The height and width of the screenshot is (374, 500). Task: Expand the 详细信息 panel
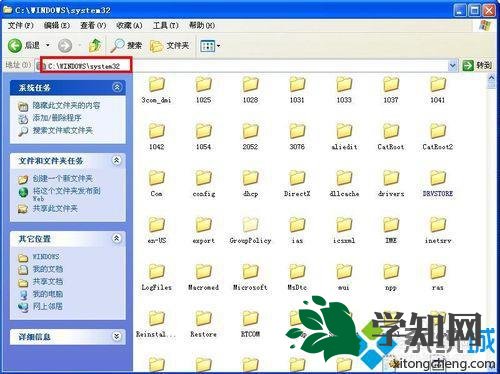(117, 336)
